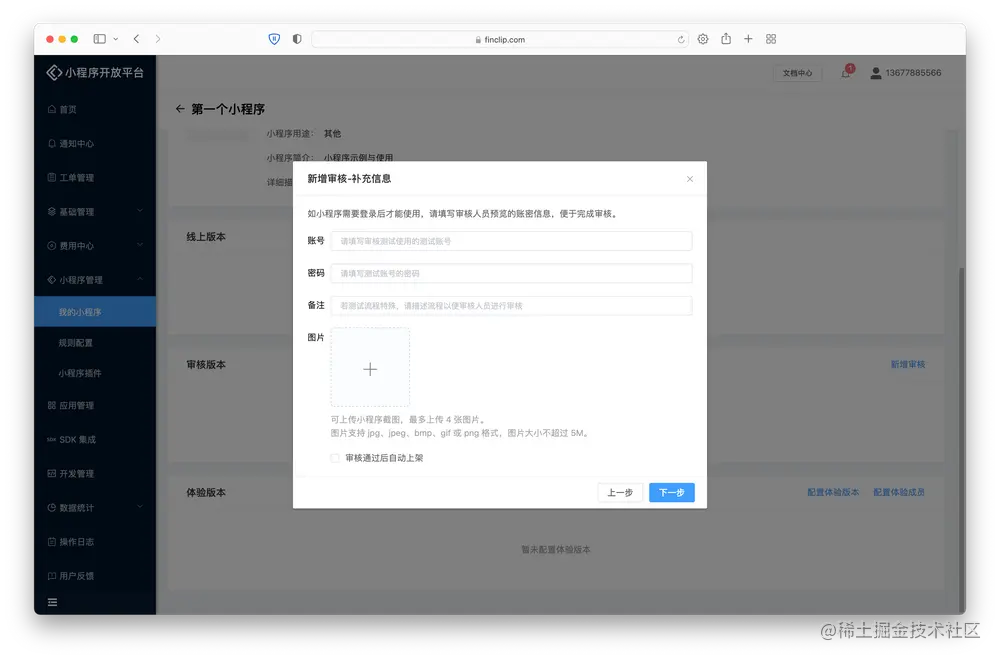Click the Safari share icon
1000x660 pixels.
click(x=726, y=39)
